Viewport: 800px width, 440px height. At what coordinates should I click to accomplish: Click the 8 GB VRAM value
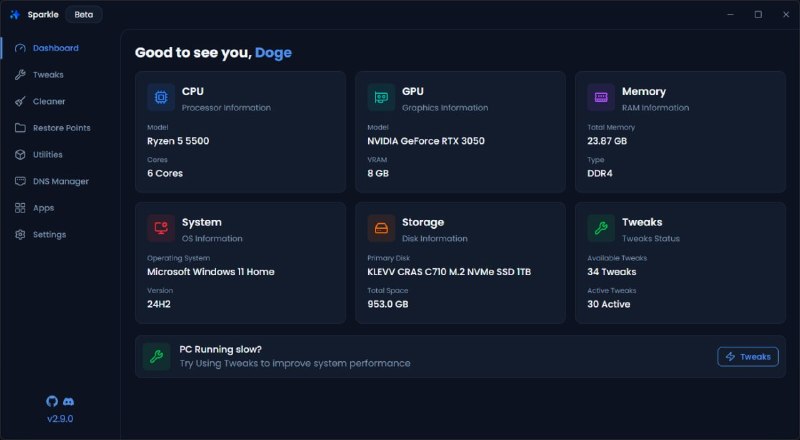click(x=378, y=173)
